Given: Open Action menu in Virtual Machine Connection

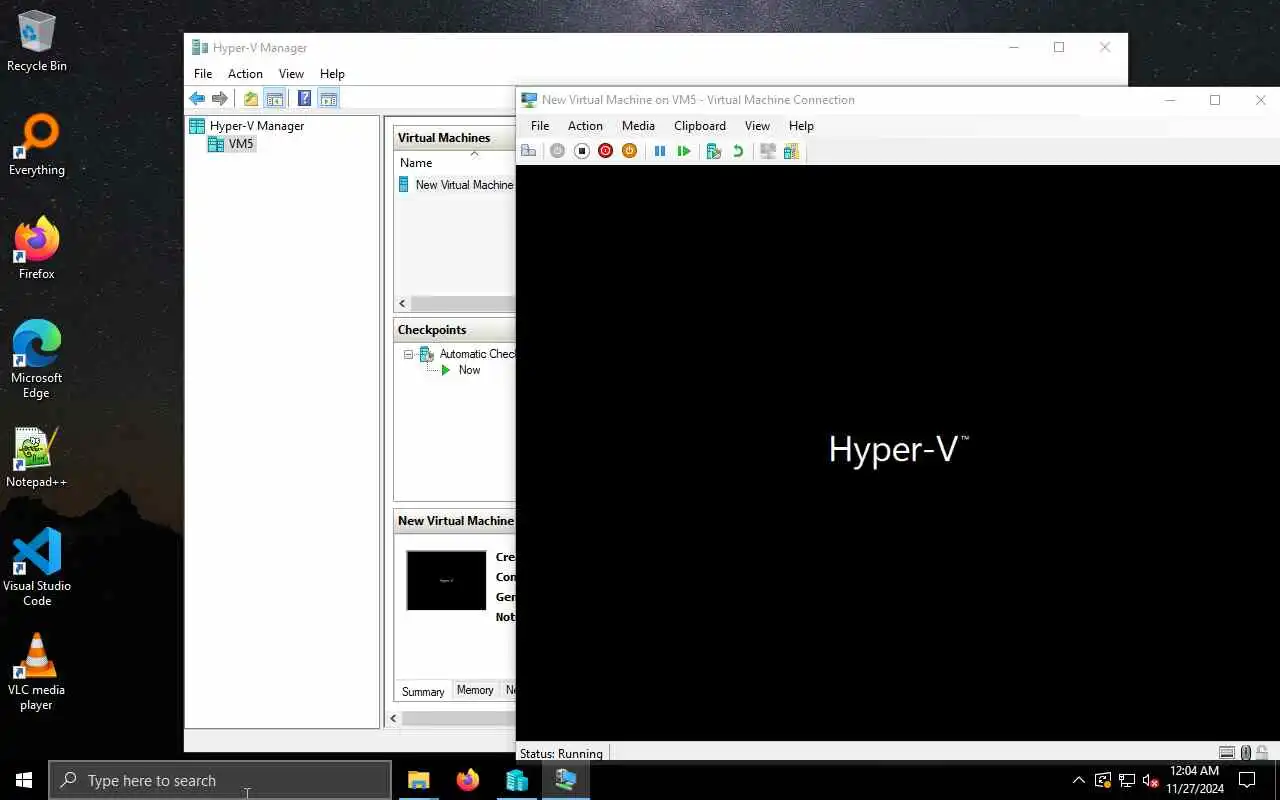Looking at the screenshot, I should 585,126.
